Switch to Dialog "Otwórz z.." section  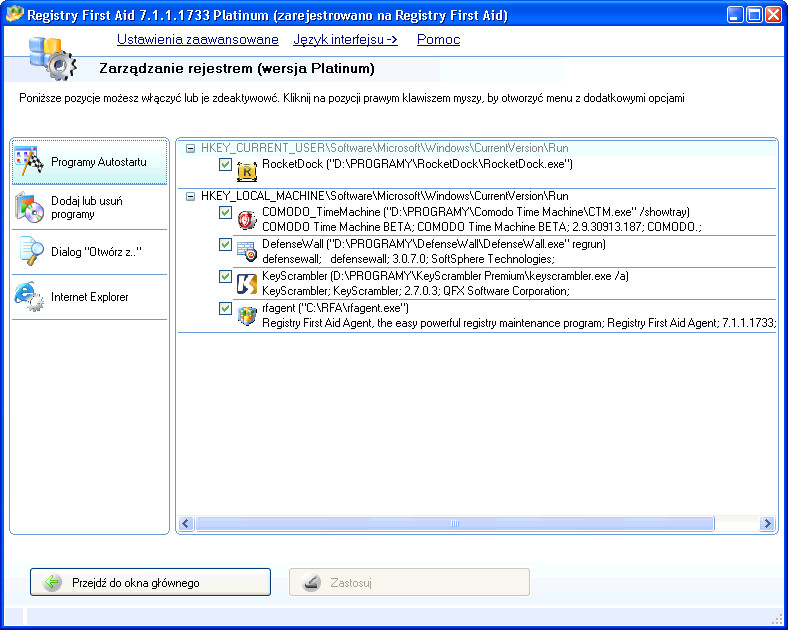pyautogui.click(x=89, y=252)
